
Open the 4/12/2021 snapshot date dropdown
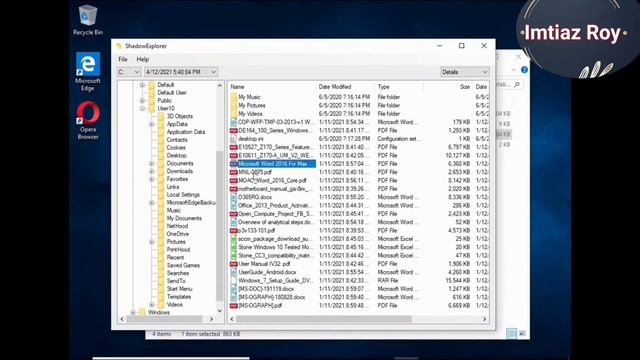(181, 72)
